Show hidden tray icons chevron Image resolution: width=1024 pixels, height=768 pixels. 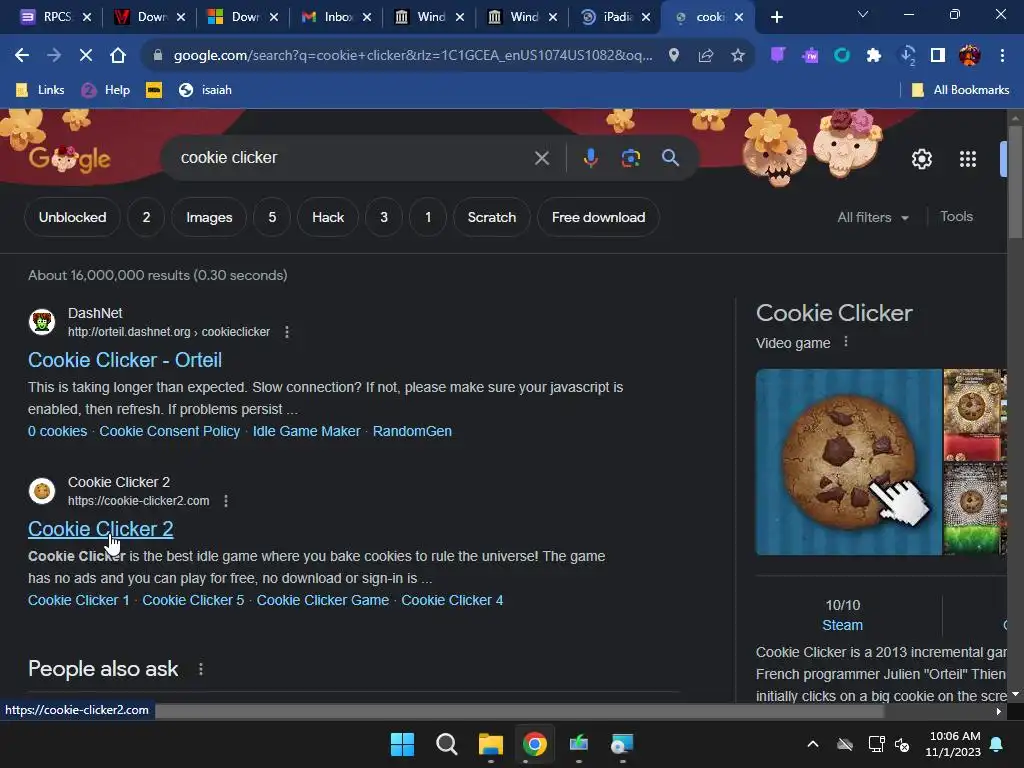tap(813, 744)
